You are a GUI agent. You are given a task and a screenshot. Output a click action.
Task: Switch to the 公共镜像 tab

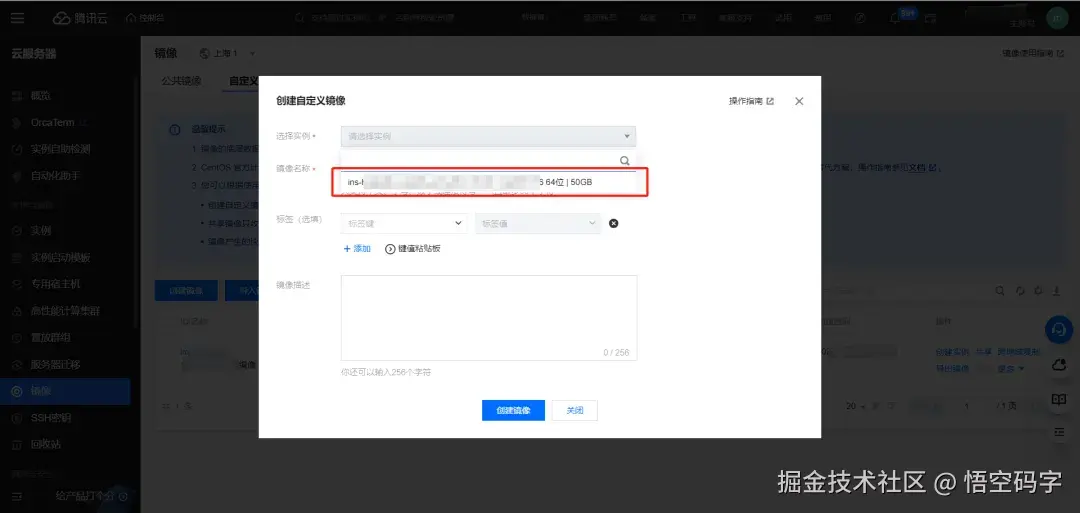(x=181, y=81)
